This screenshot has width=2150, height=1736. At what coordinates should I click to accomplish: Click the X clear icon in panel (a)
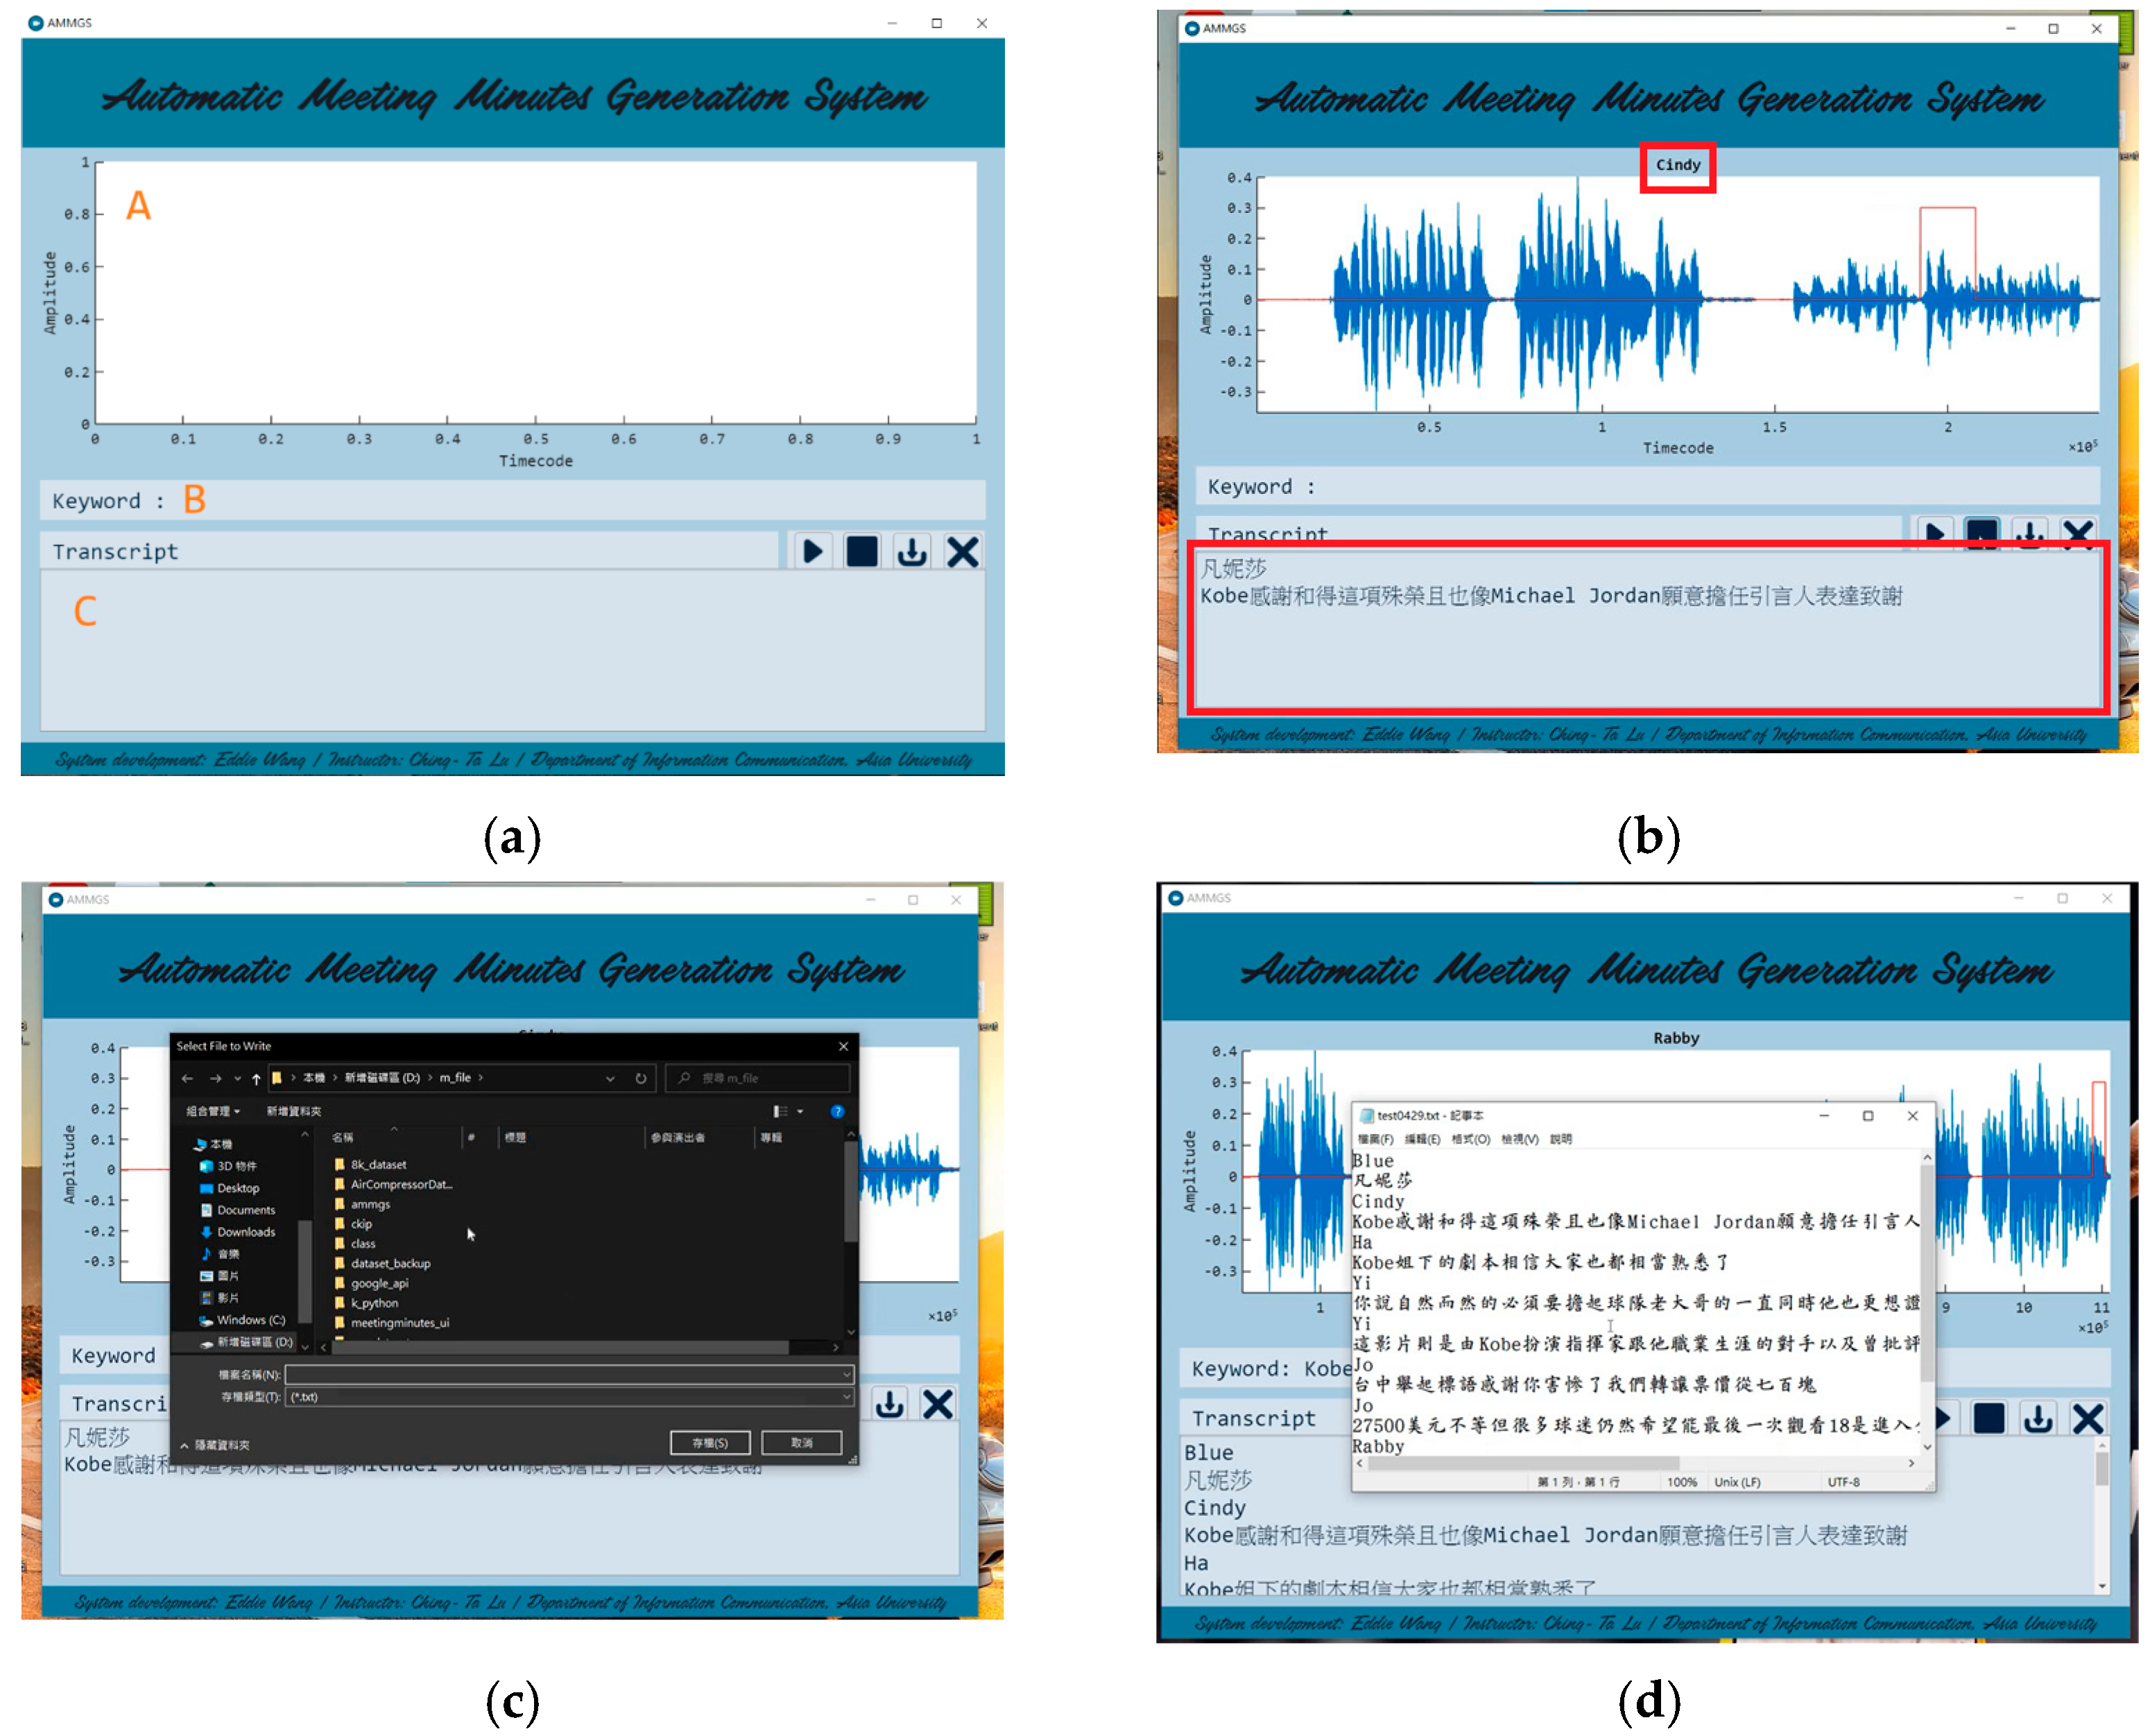[x=962, y=552]
